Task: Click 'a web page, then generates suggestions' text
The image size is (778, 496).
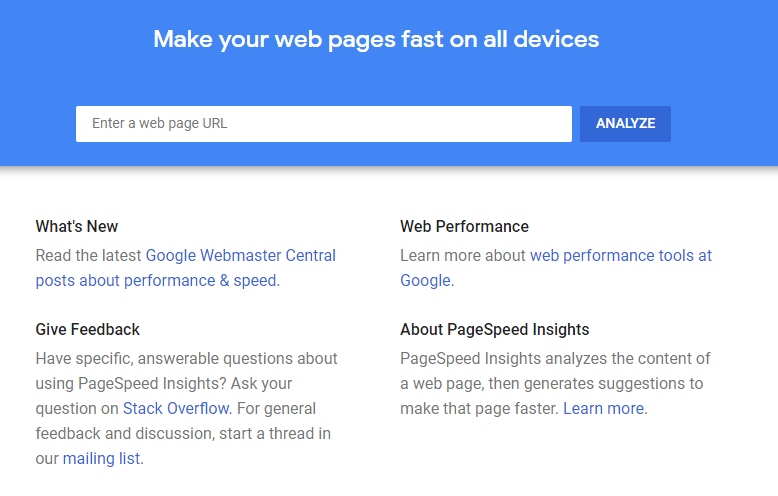Action: coord(542,384)
